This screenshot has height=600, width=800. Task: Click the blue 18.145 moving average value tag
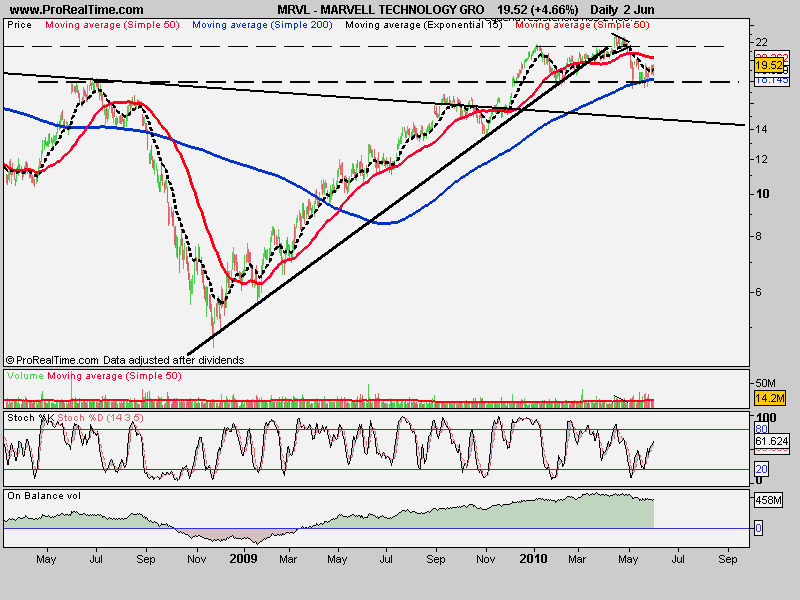point(771,80)
